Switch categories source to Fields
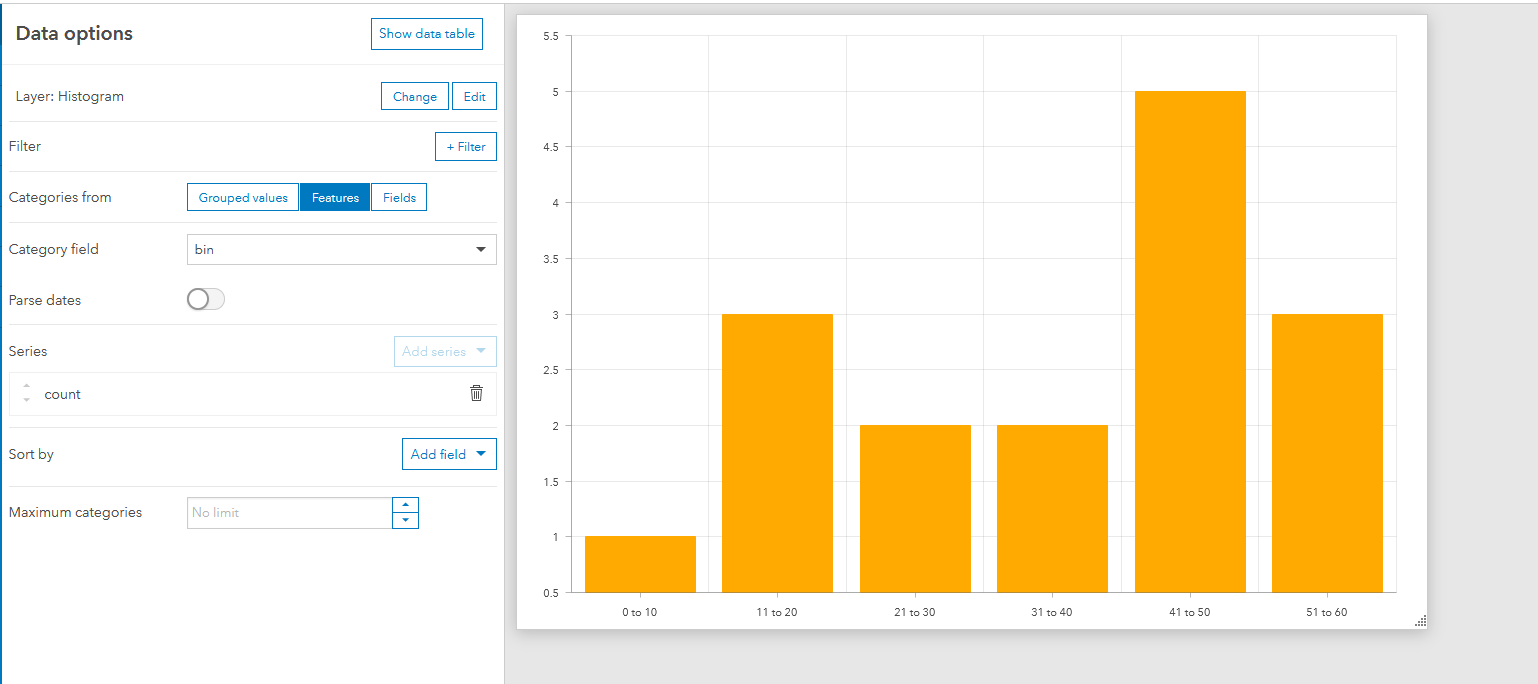This screenshot has height=684, width=1538. (x=398, y=197)
